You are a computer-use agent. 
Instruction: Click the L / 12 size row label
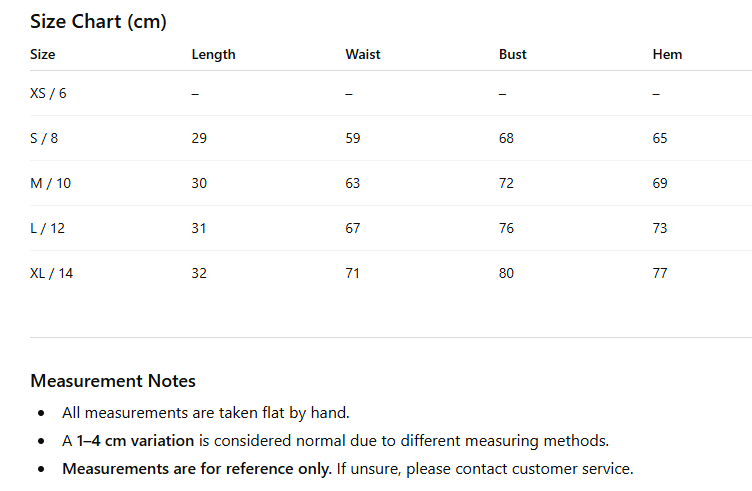47,228
